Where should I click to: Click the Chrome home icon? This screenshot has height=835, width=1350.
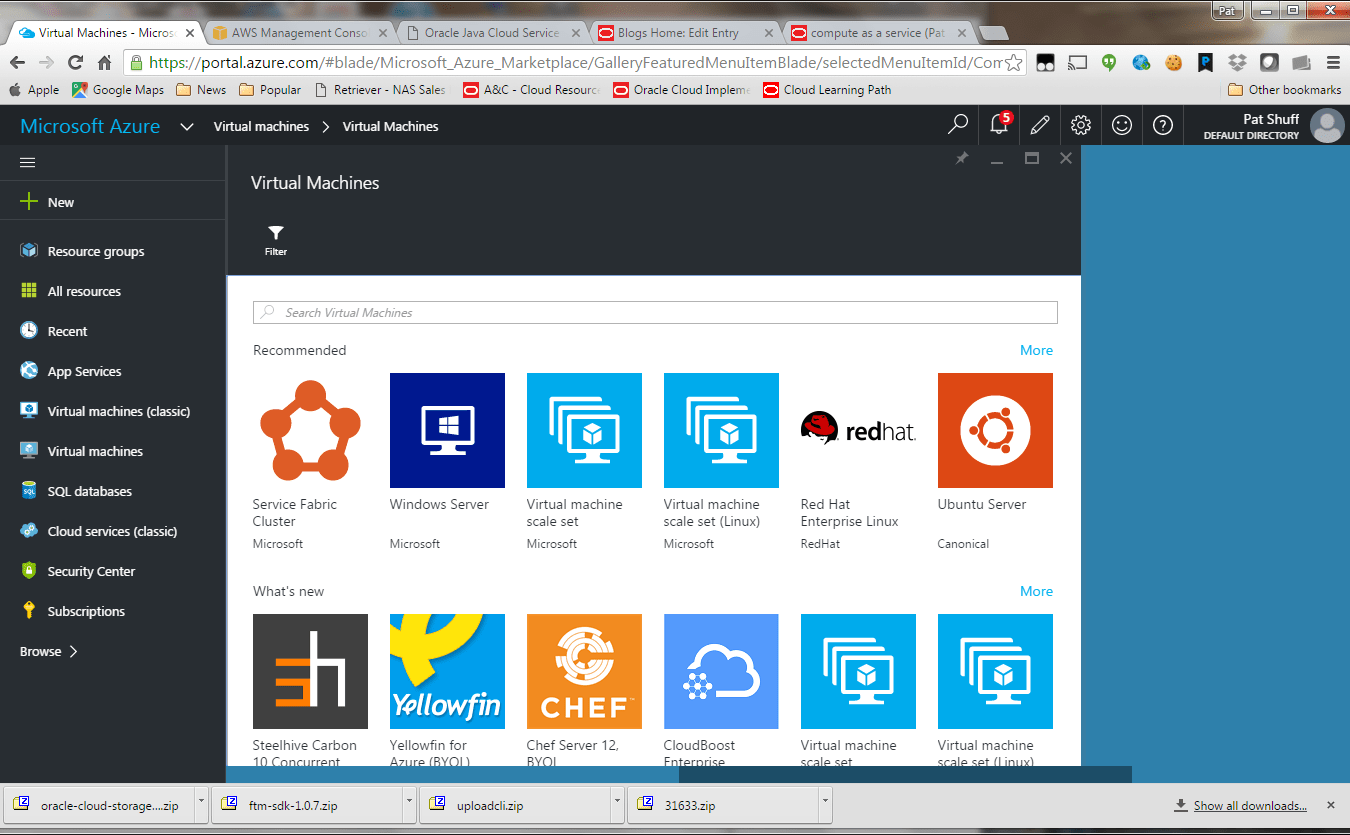click(x=104, y=63)
